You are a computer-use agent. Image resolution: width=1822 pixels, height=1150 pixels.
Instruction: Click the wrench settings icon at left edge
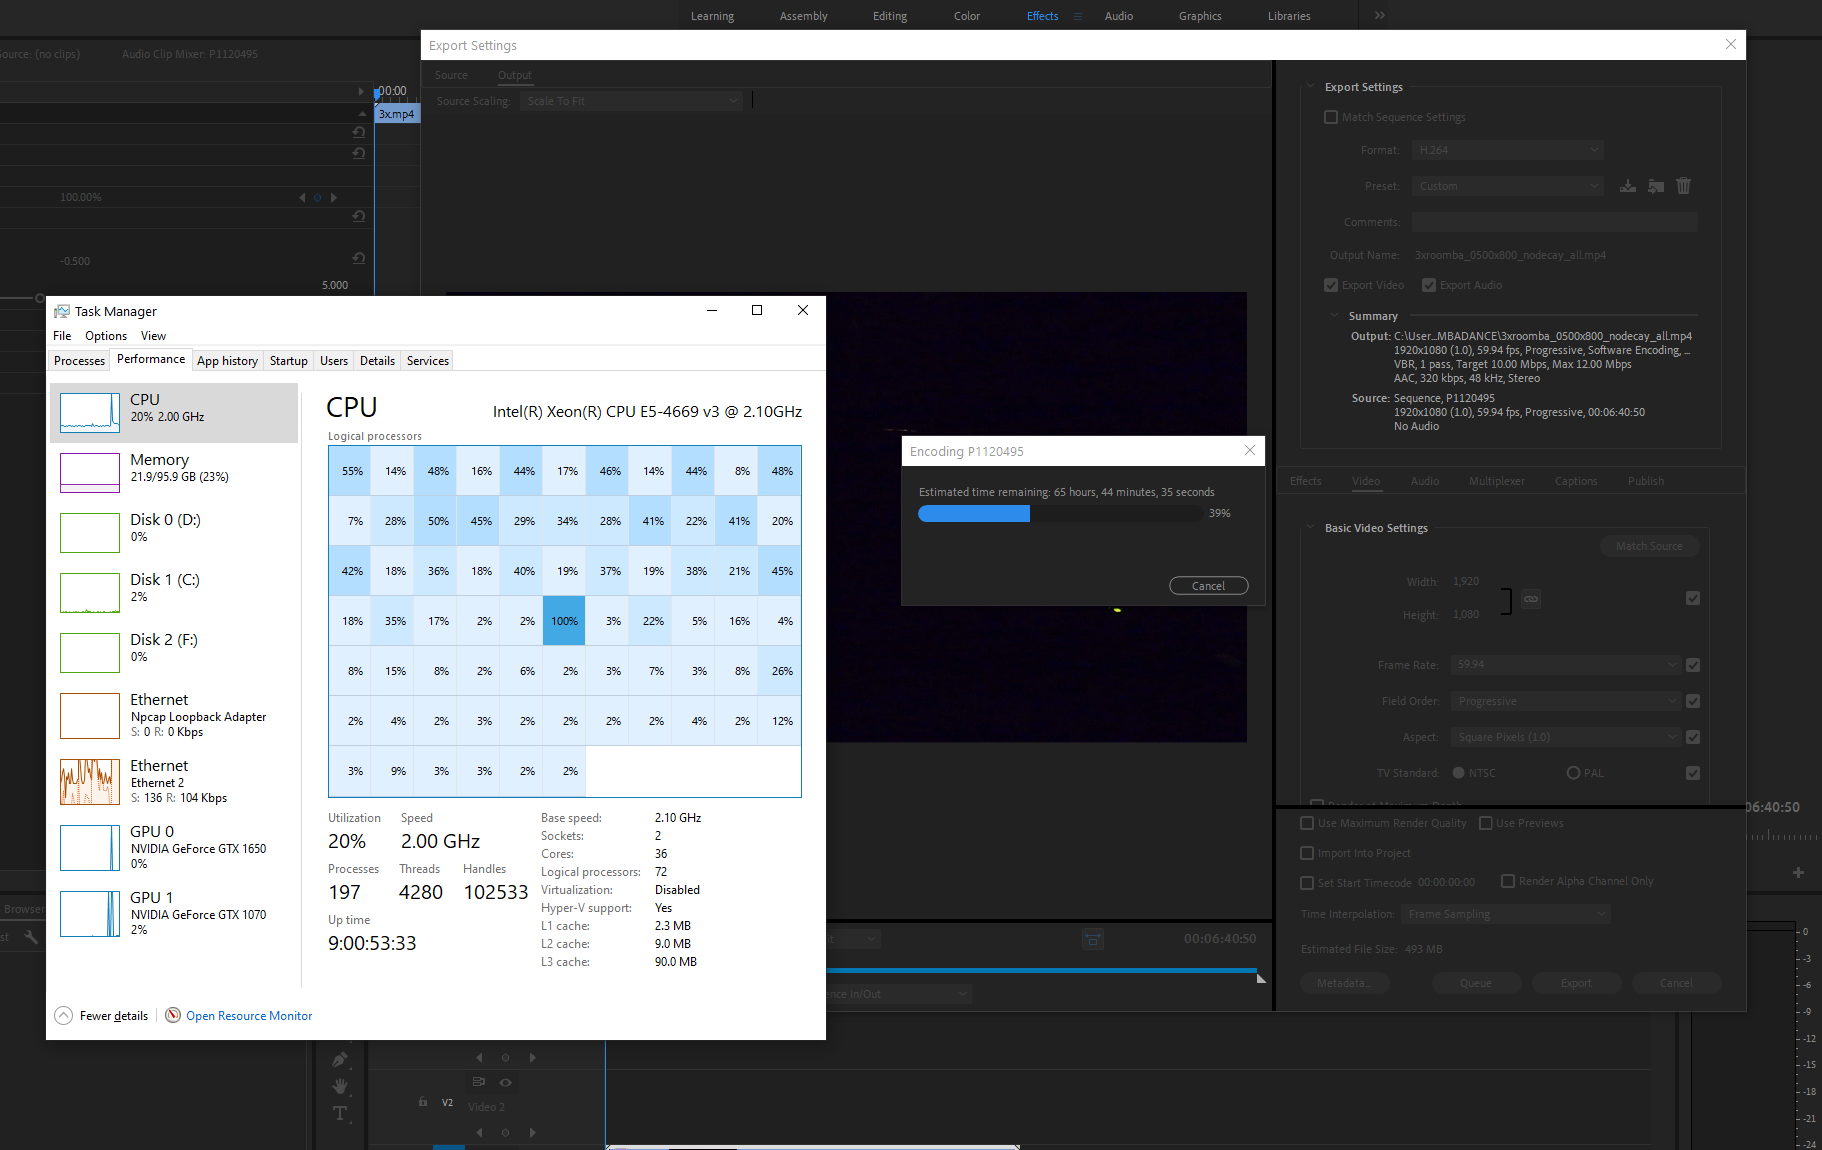pyautogui.click(x=31, y=937)
